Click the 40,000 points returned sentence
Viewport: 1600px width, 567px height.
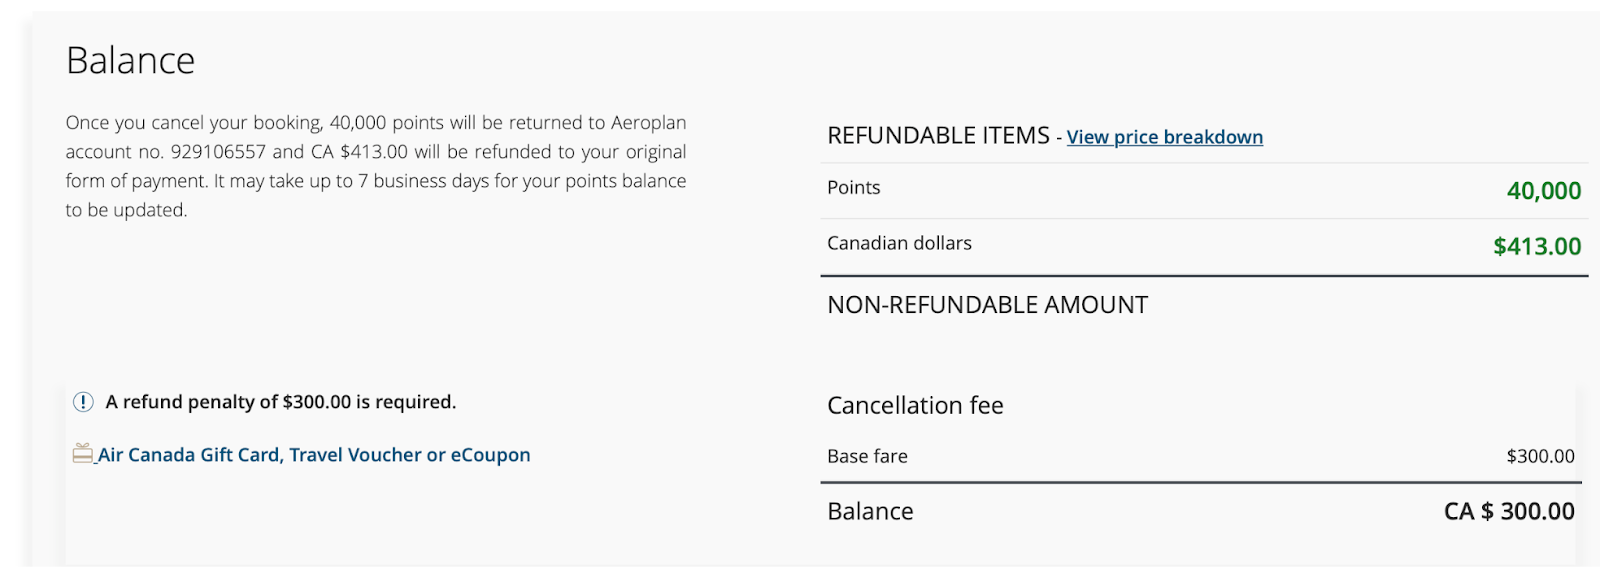tap(375, 123)
